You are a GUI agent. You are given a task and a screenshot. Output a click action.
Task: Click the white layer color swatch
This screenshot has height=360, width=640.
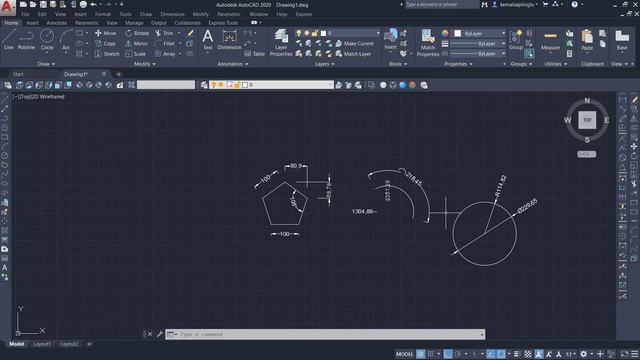323,33
